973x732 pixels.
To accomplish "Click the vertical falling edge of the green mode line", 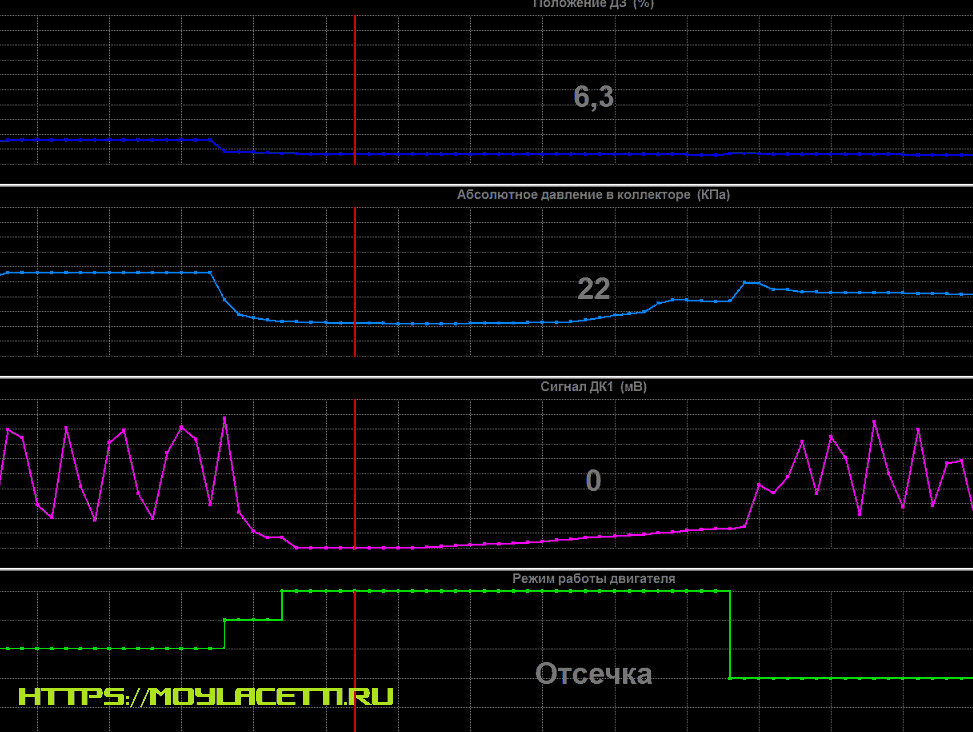I will click(x=730, y=635).
